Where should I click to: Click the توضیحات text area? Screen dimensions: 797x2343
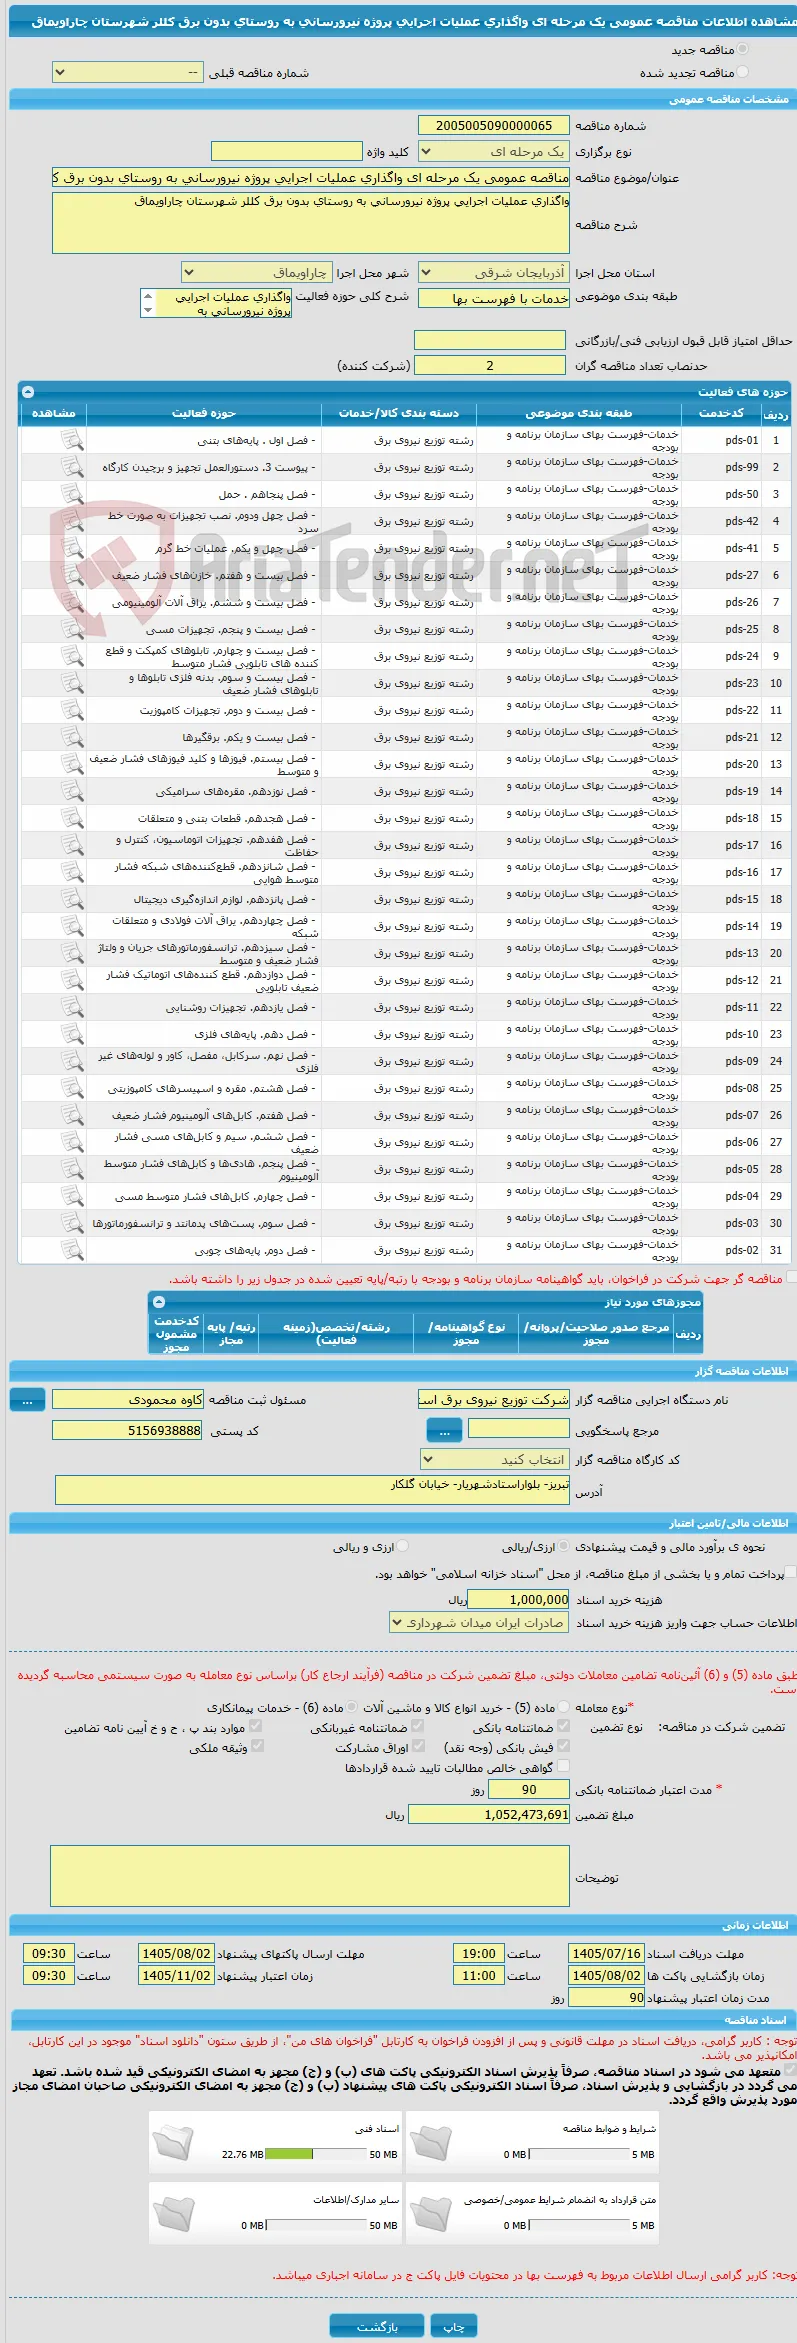(x=310, y=1877)
